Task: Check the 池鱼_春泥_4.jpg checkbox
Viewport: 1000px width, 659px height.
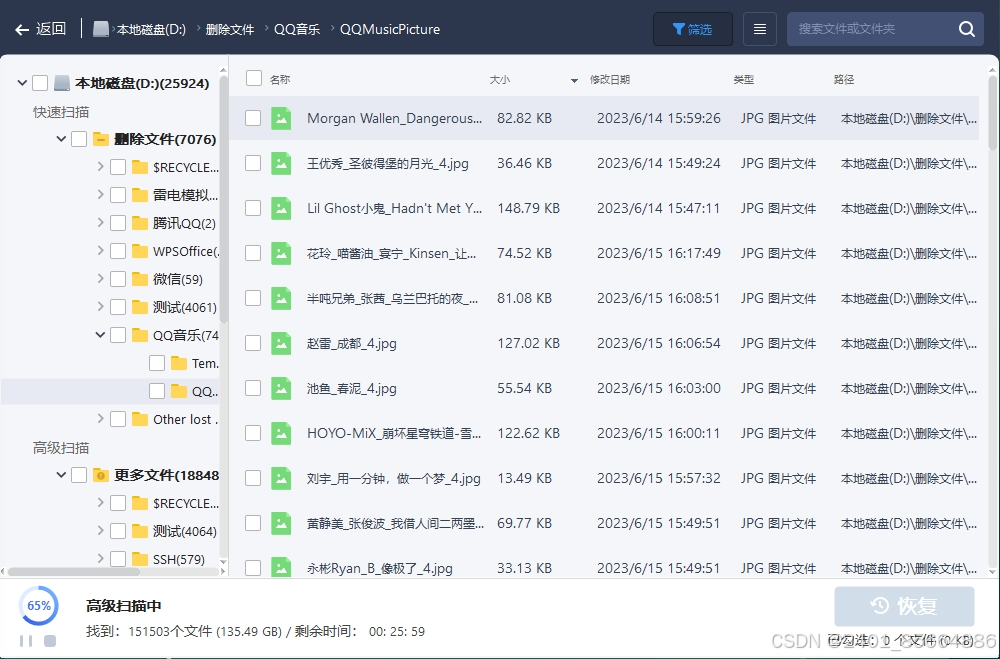Action: (253, 388)
